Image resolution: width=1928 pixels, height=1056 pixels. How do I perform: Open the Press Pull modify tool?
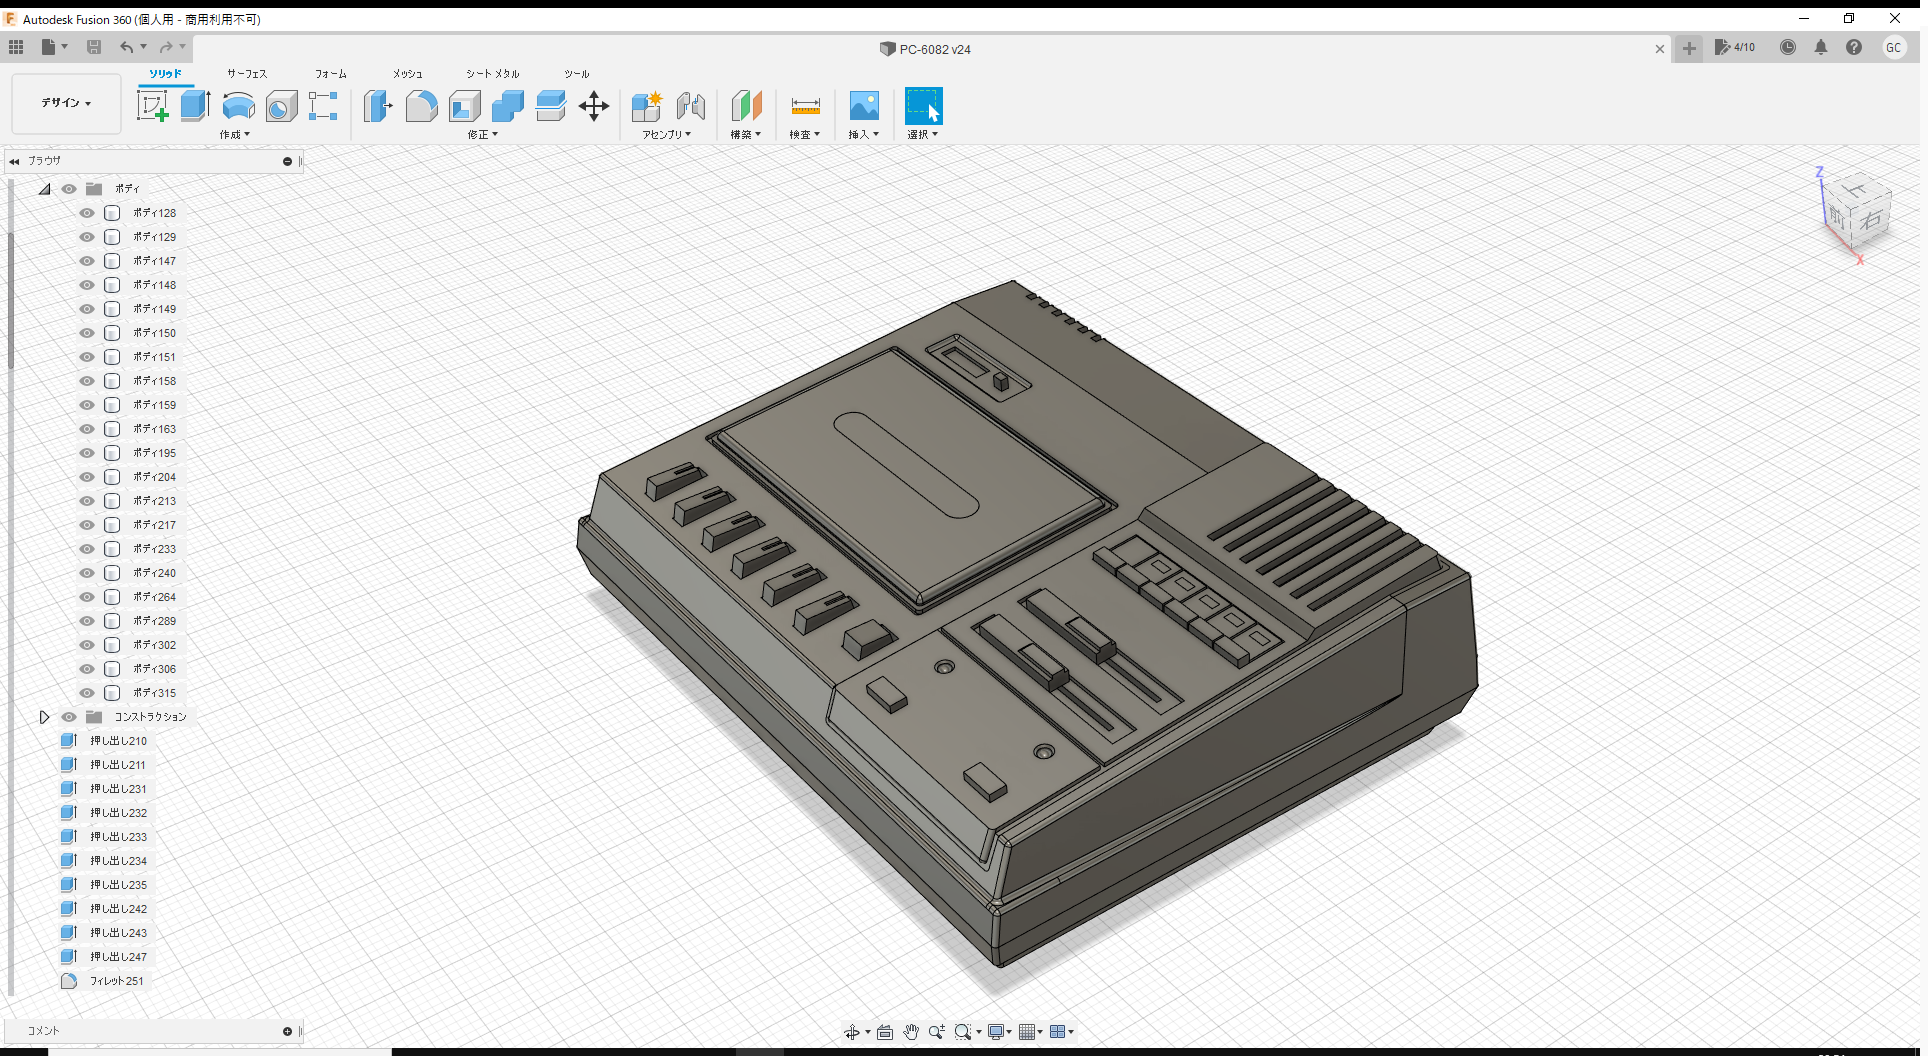click(378, 105)
